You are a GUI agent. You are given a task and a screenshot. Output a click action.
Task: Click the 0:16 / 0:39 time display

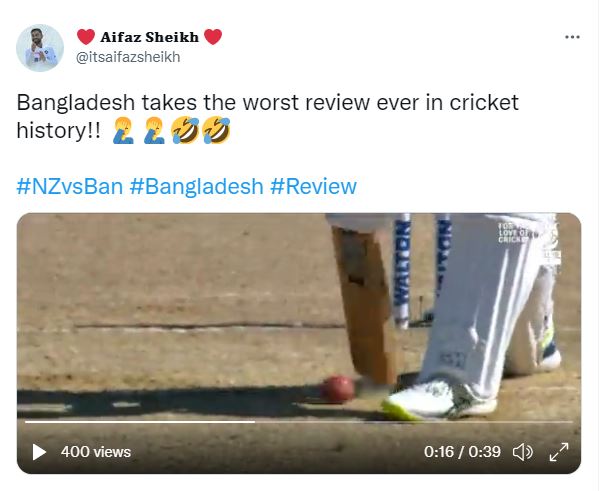[x=462, y=452]
